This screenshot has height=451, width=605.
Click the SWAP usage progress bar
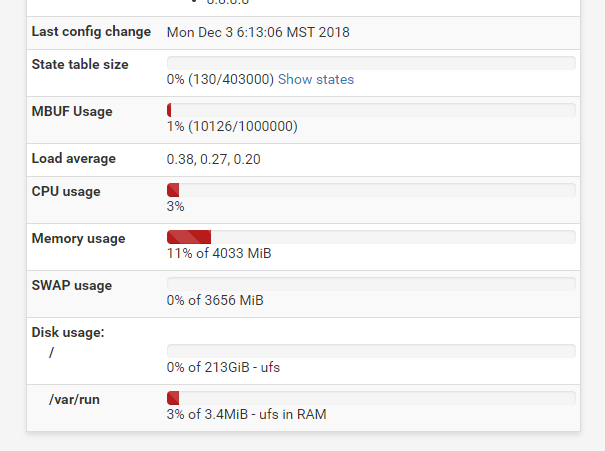click(371, 284)
